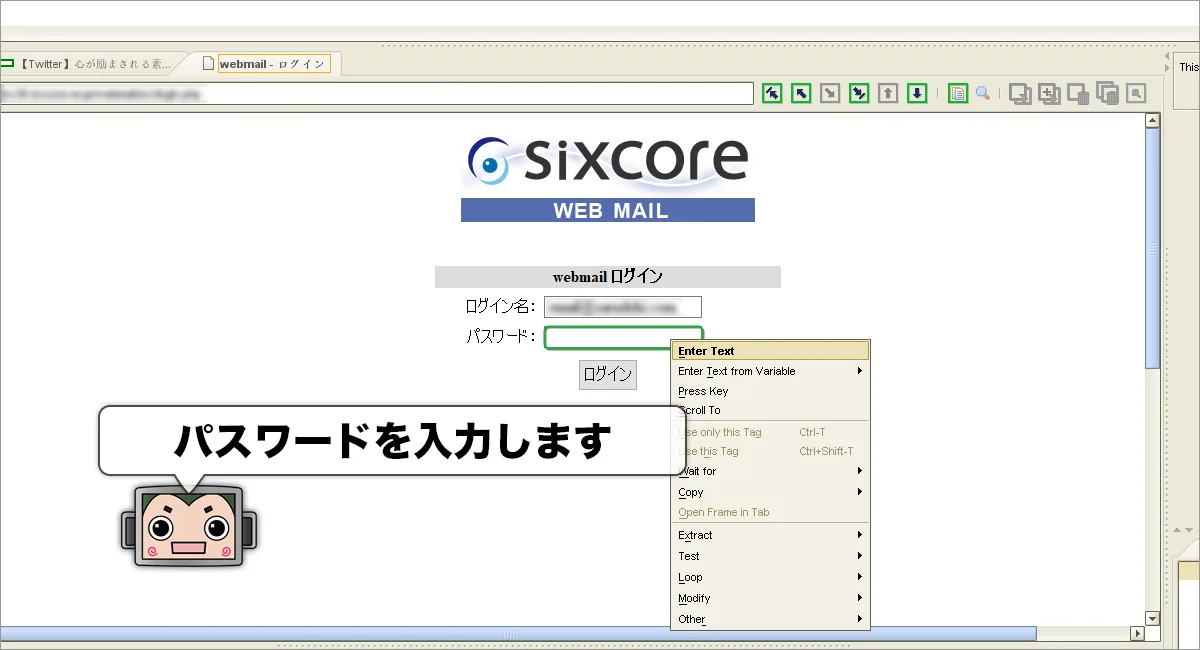Image resolution: width=1200 pixels, height=650 pixels.
Task: Click the WEB MAIL banner
Action: (608, 210)
